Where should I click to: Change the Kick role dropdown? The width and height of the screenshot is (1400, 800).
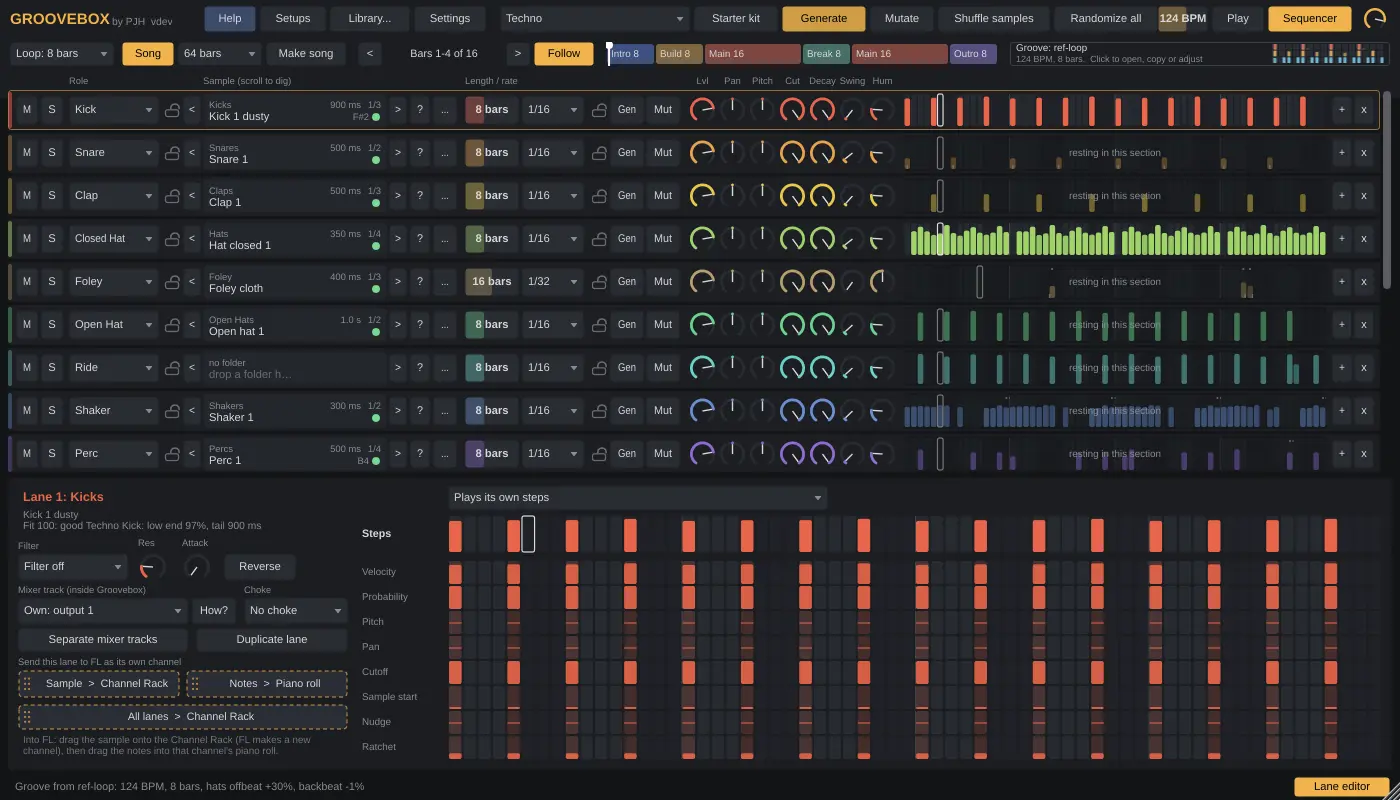(x=113, y=110)
